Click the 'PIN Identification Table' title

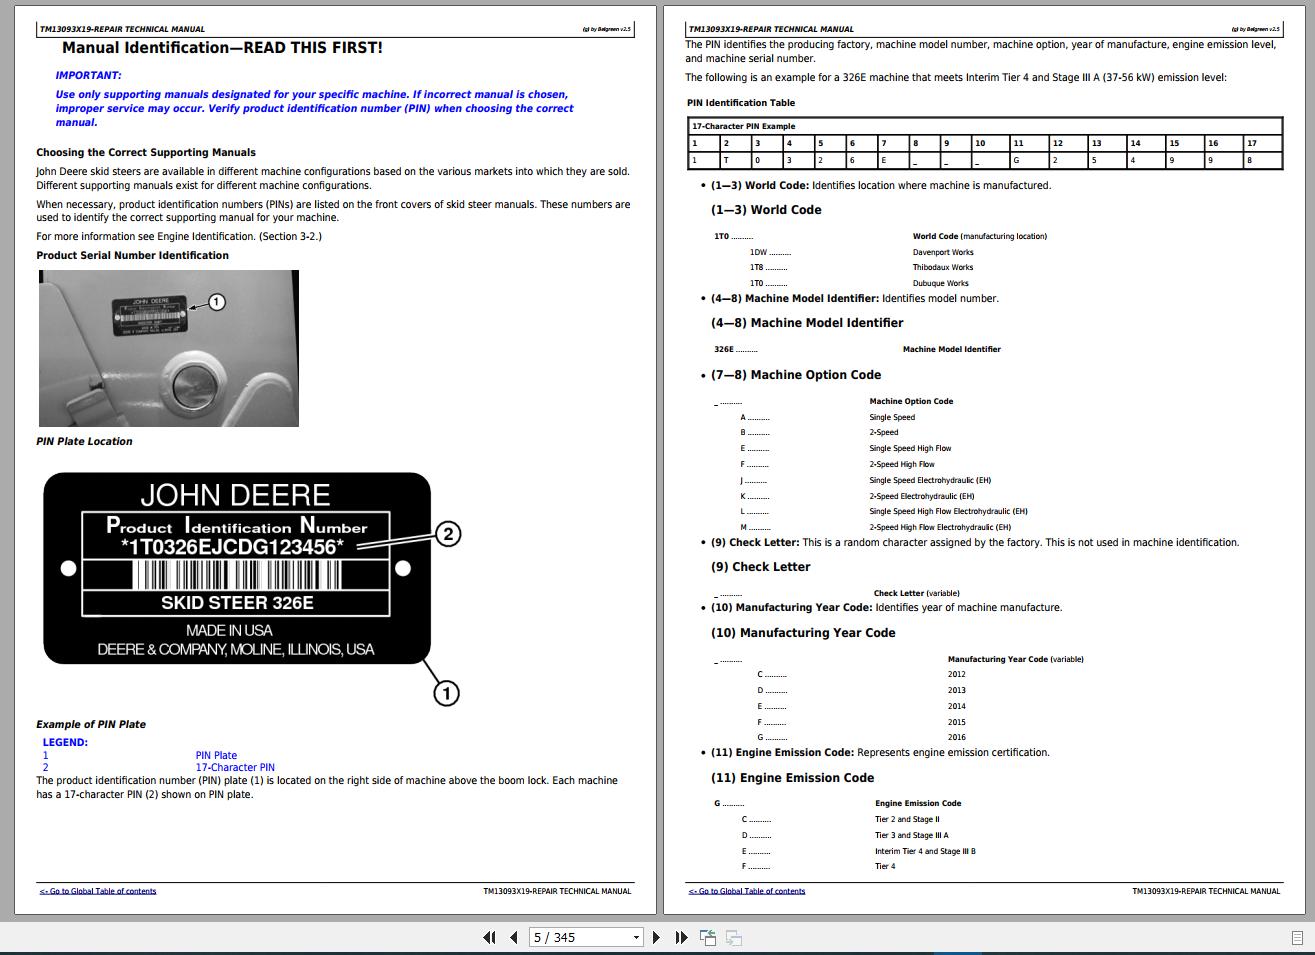(741, 103)
